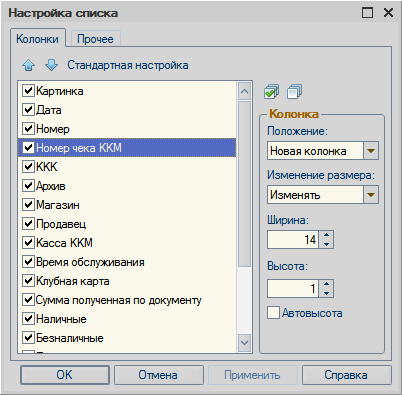The height and width of the screenshot is (395, 402).
Task: Reset with Стандартная настройка
Action: pos(128,65)
